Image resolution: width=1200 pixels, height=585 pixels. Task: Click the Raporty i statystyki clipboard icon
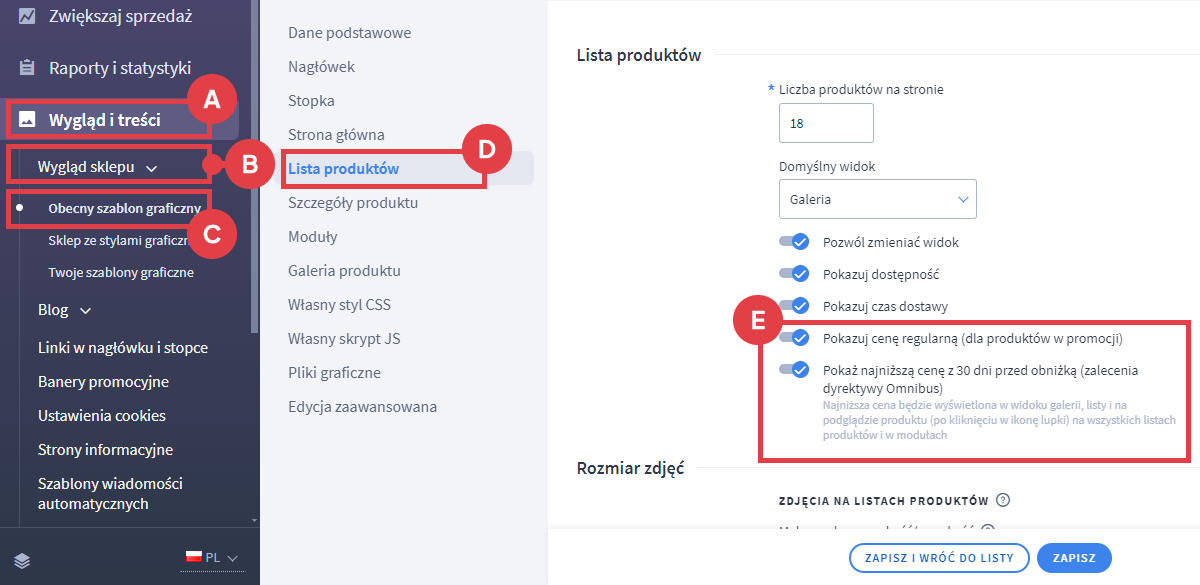[x=27, y=68]
